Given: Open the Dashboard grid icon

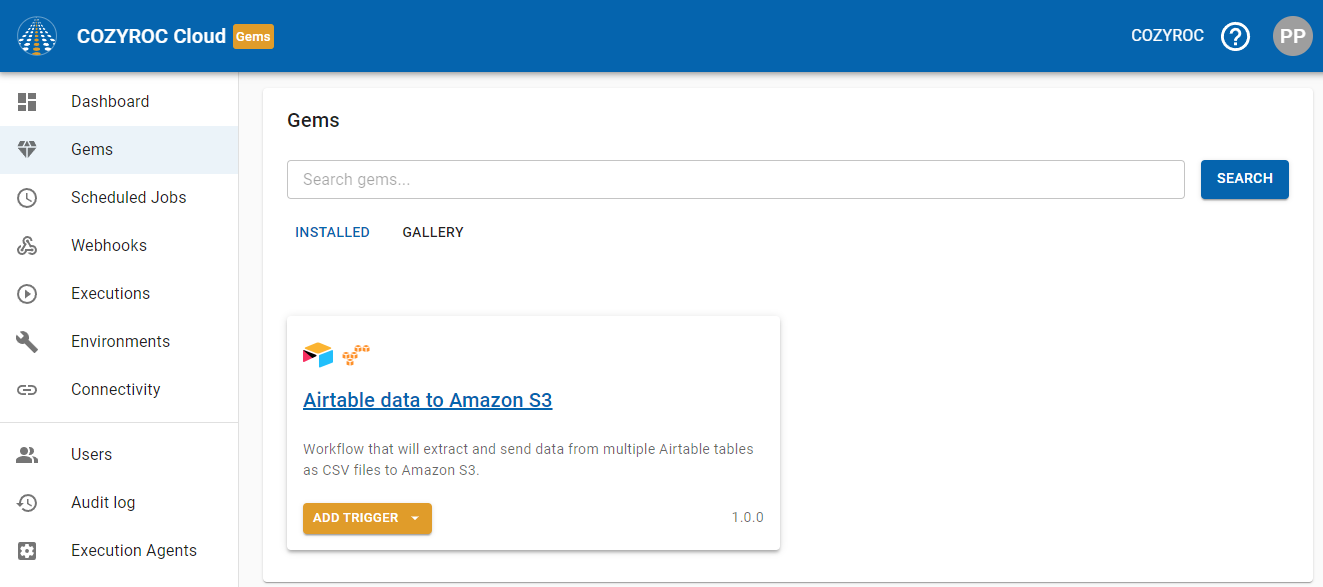Looking at the screenshot, I should 27,102.
